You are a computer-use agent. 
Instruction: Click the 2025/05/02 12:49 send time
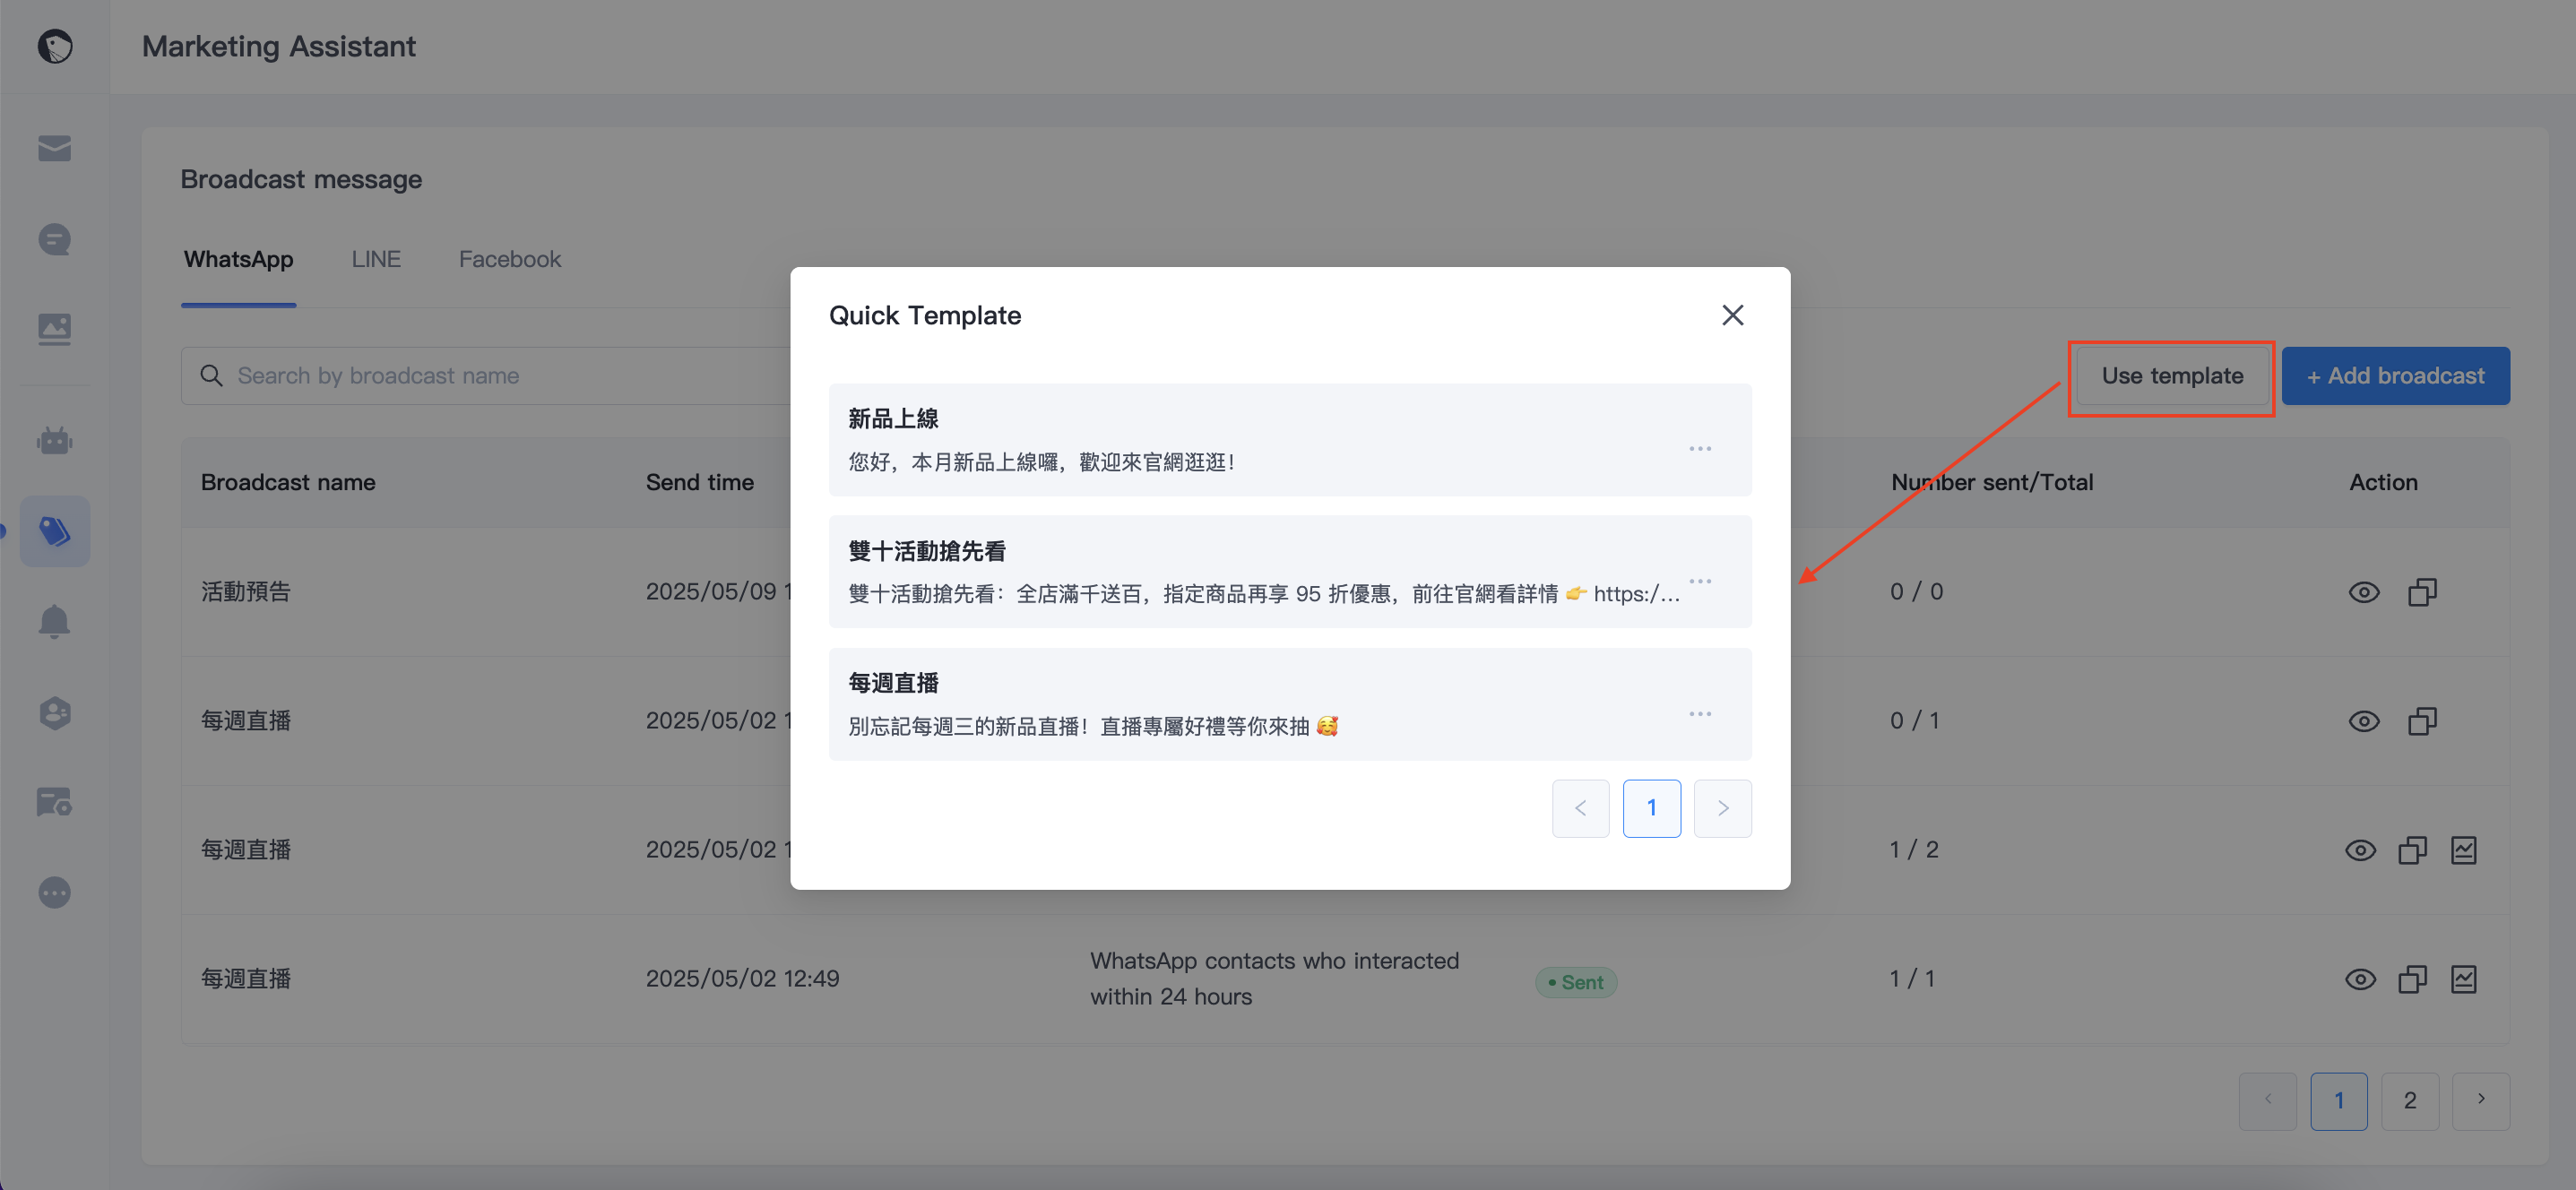tap(742, 979)
